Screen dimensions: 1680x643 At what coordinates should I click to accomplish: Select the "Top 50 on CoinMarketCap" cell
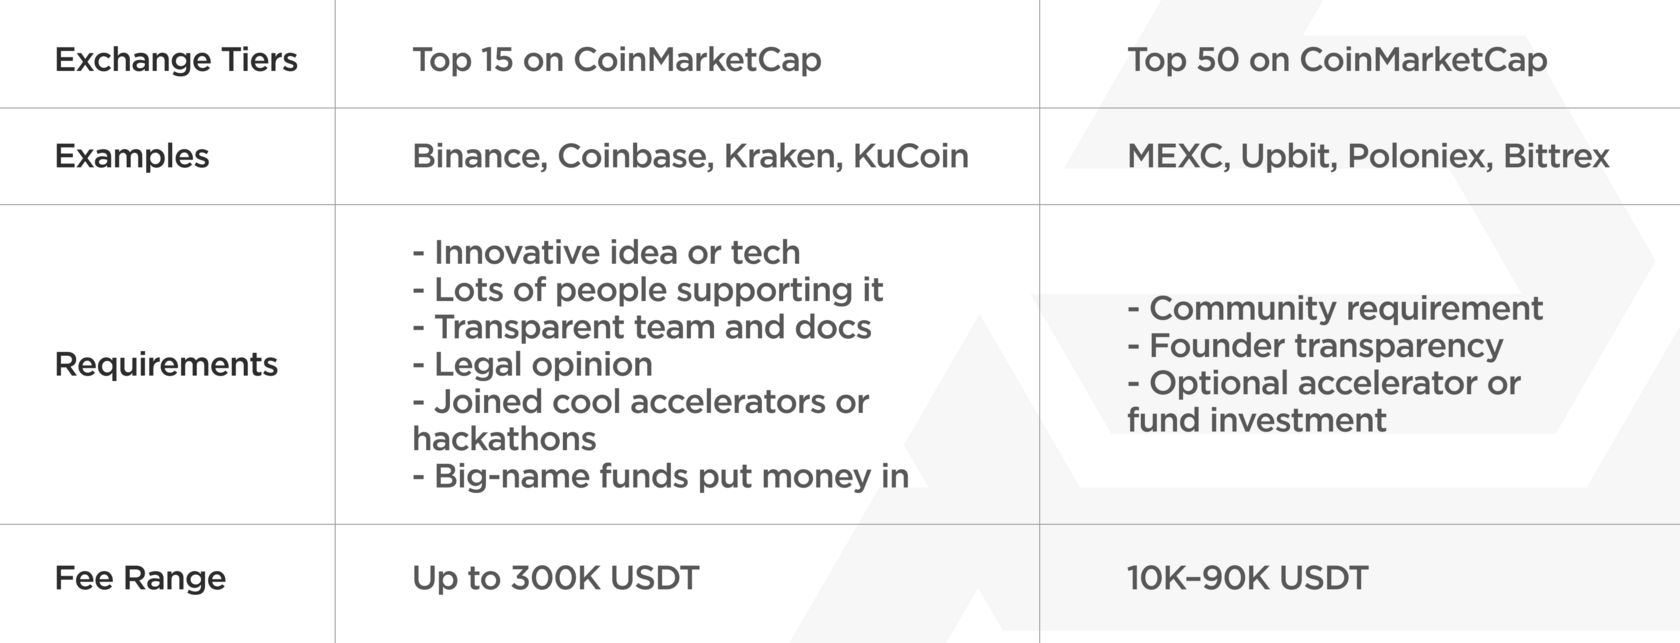click(x=1337, y=60)
